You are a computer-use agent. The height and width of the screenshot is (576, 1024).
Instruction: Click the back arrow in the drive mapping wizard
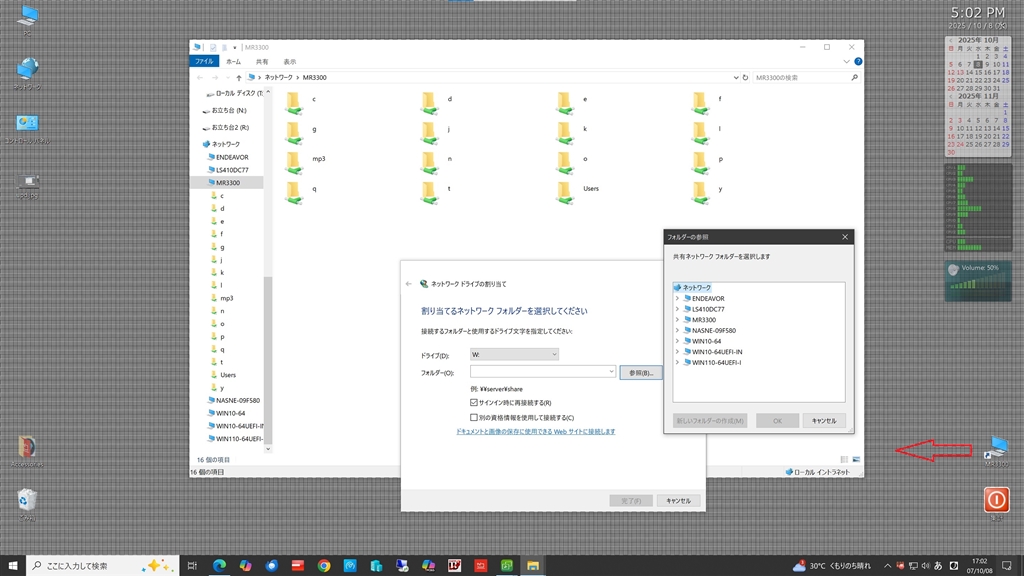point(409,284)
